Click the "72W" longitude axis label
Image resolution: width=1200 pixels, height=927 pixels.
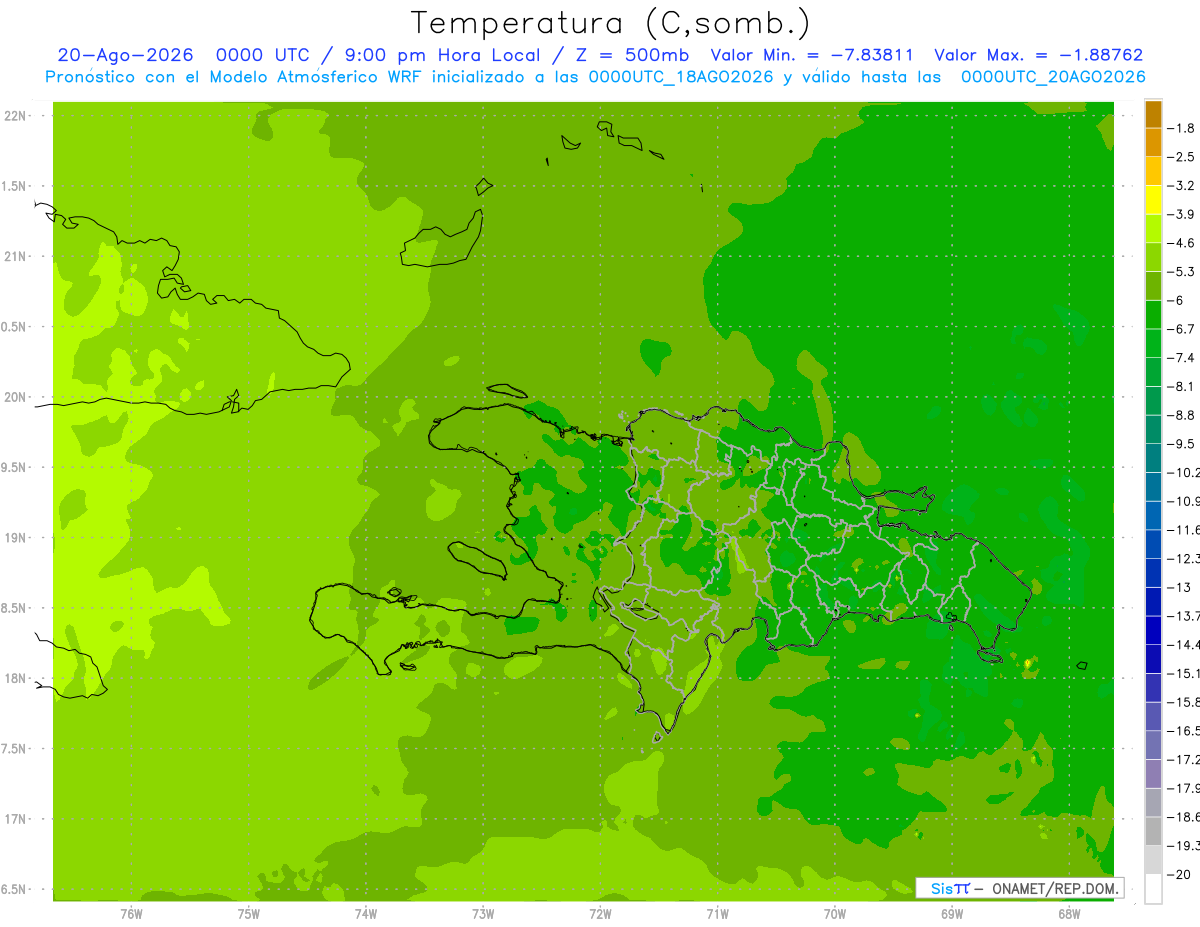[x=600, y=913]
